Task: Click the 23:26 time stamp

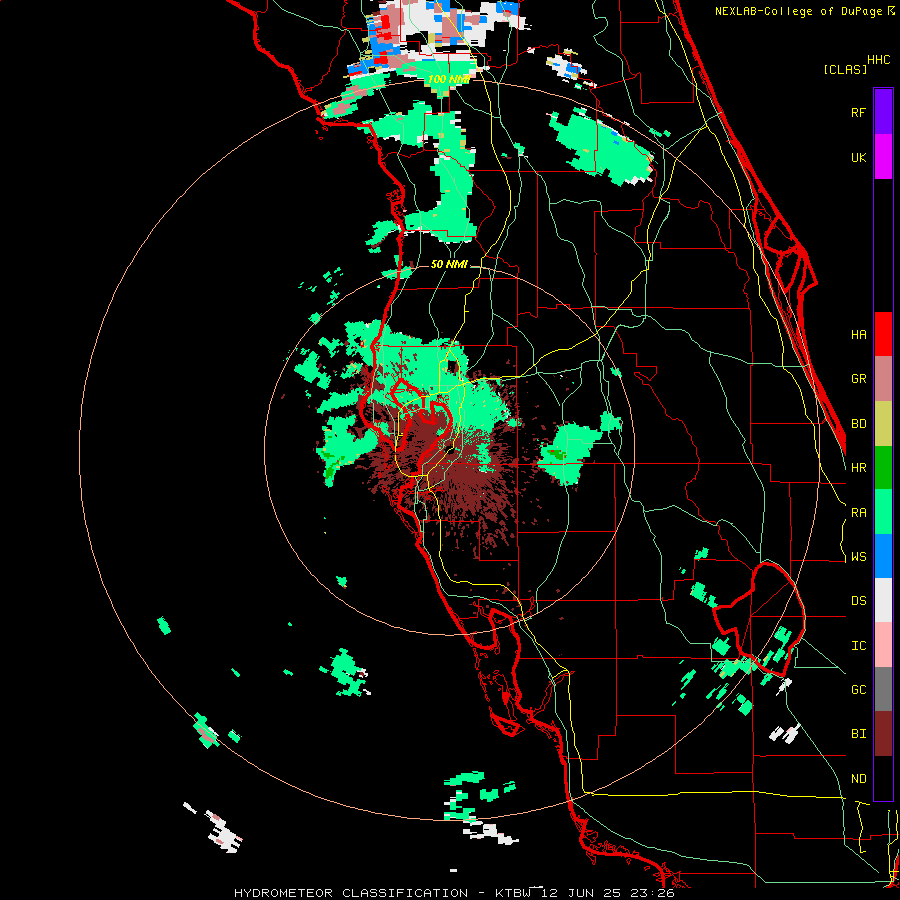Action: (x=654, y=893)
